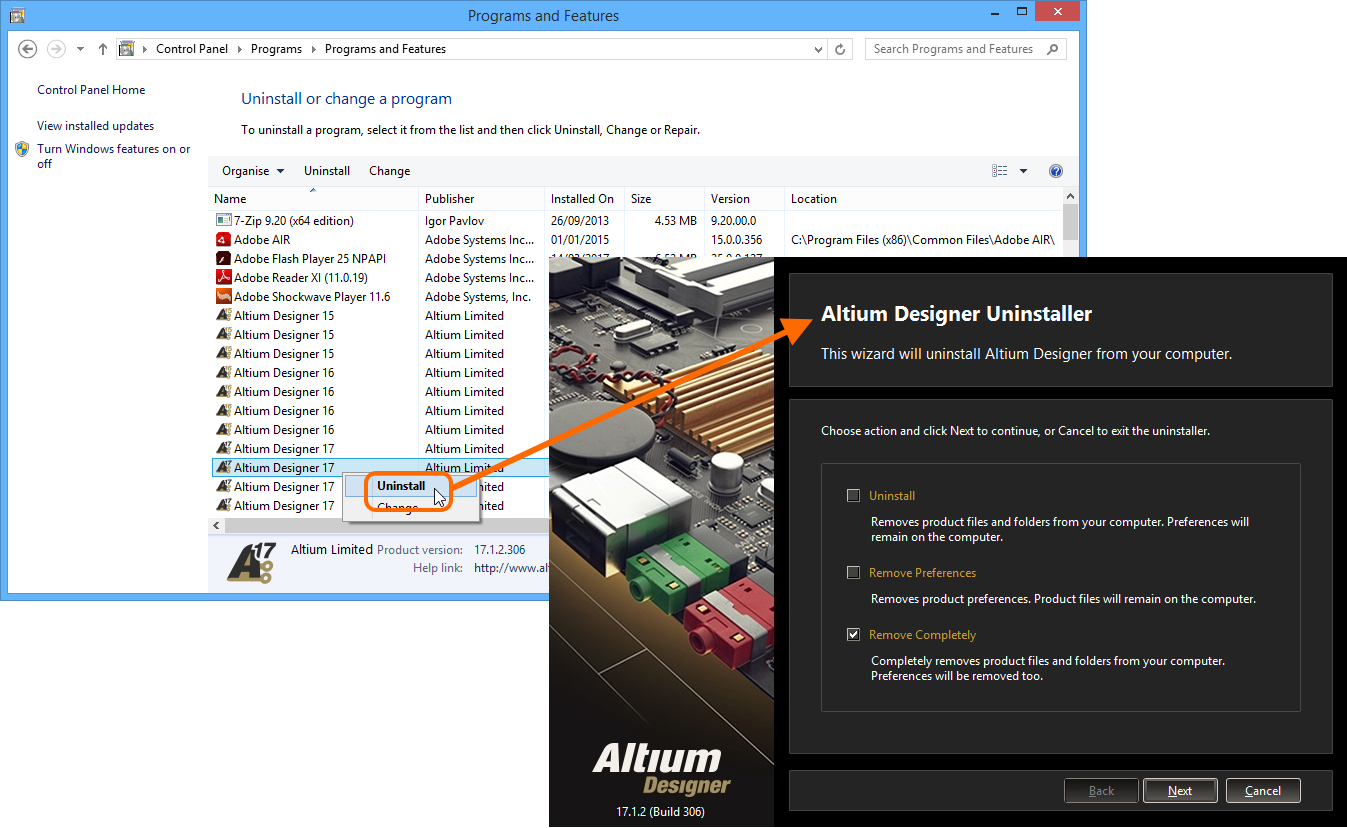The height and width of the screenshot is (828, 1347).
Task: Click the up one level arrow
Action: [103, 49]
